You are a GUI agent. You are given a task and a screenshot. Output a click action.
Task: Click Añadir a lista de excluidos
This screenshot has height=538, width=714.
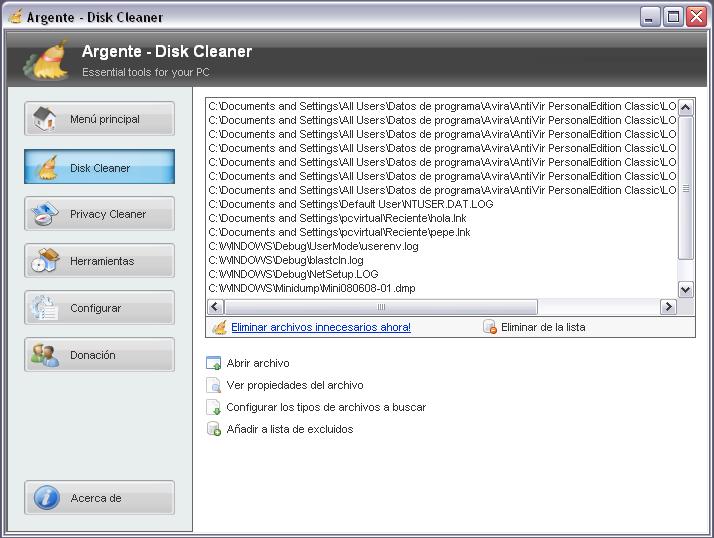pyautogui.click(x=290, y=429)
